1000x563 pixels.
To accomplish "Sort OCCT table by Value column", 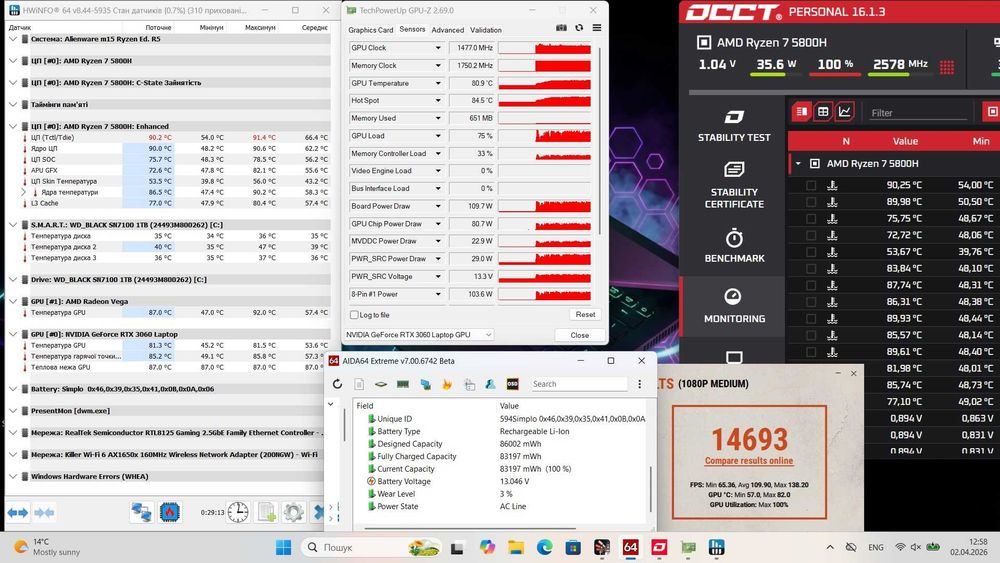I will tap(905, 141).
